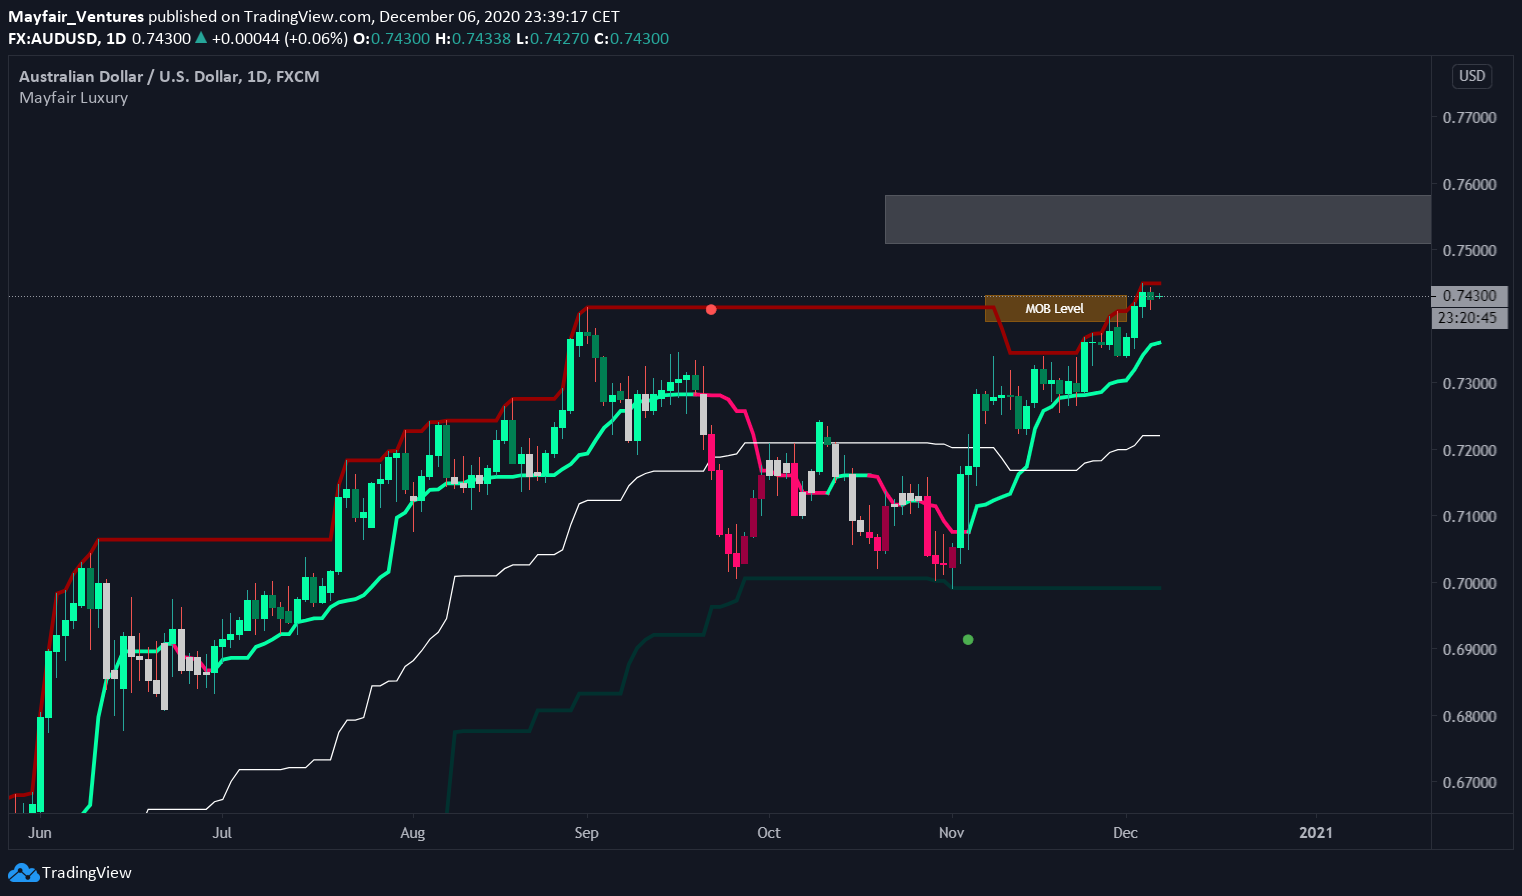The image size is (1522, 896).
Task: Click the high value H:0.74338 in header
Action: tap(475, 39)
